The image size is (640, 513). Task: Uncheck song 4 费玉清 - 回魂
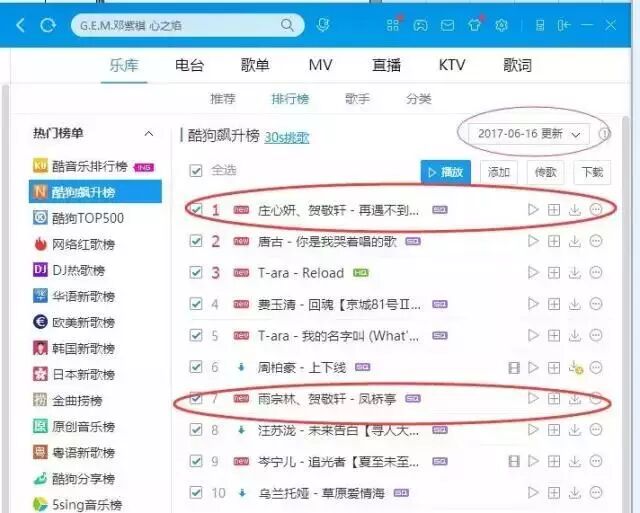[x=196, y=304]
